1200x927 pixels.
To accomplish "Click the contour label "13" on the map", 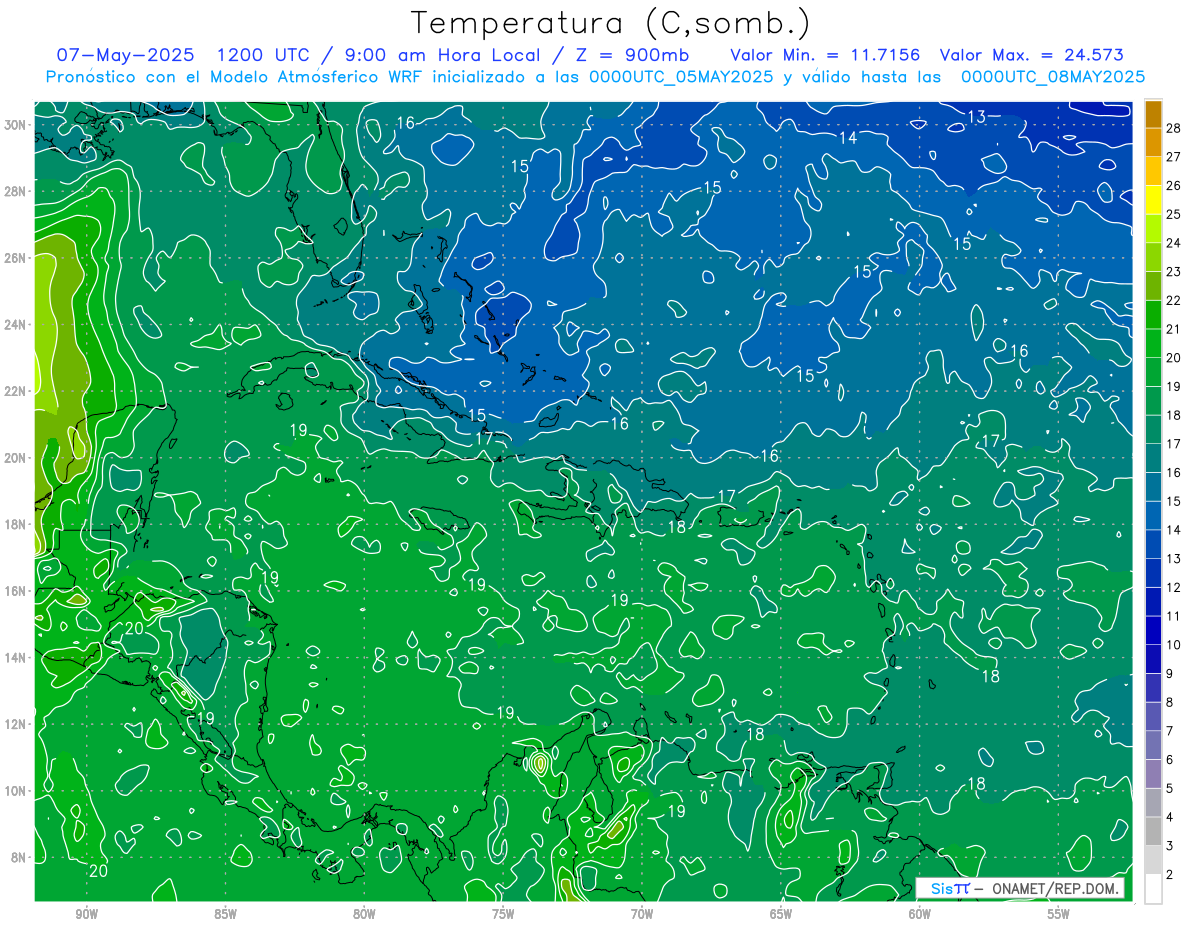I will (977, 117).
